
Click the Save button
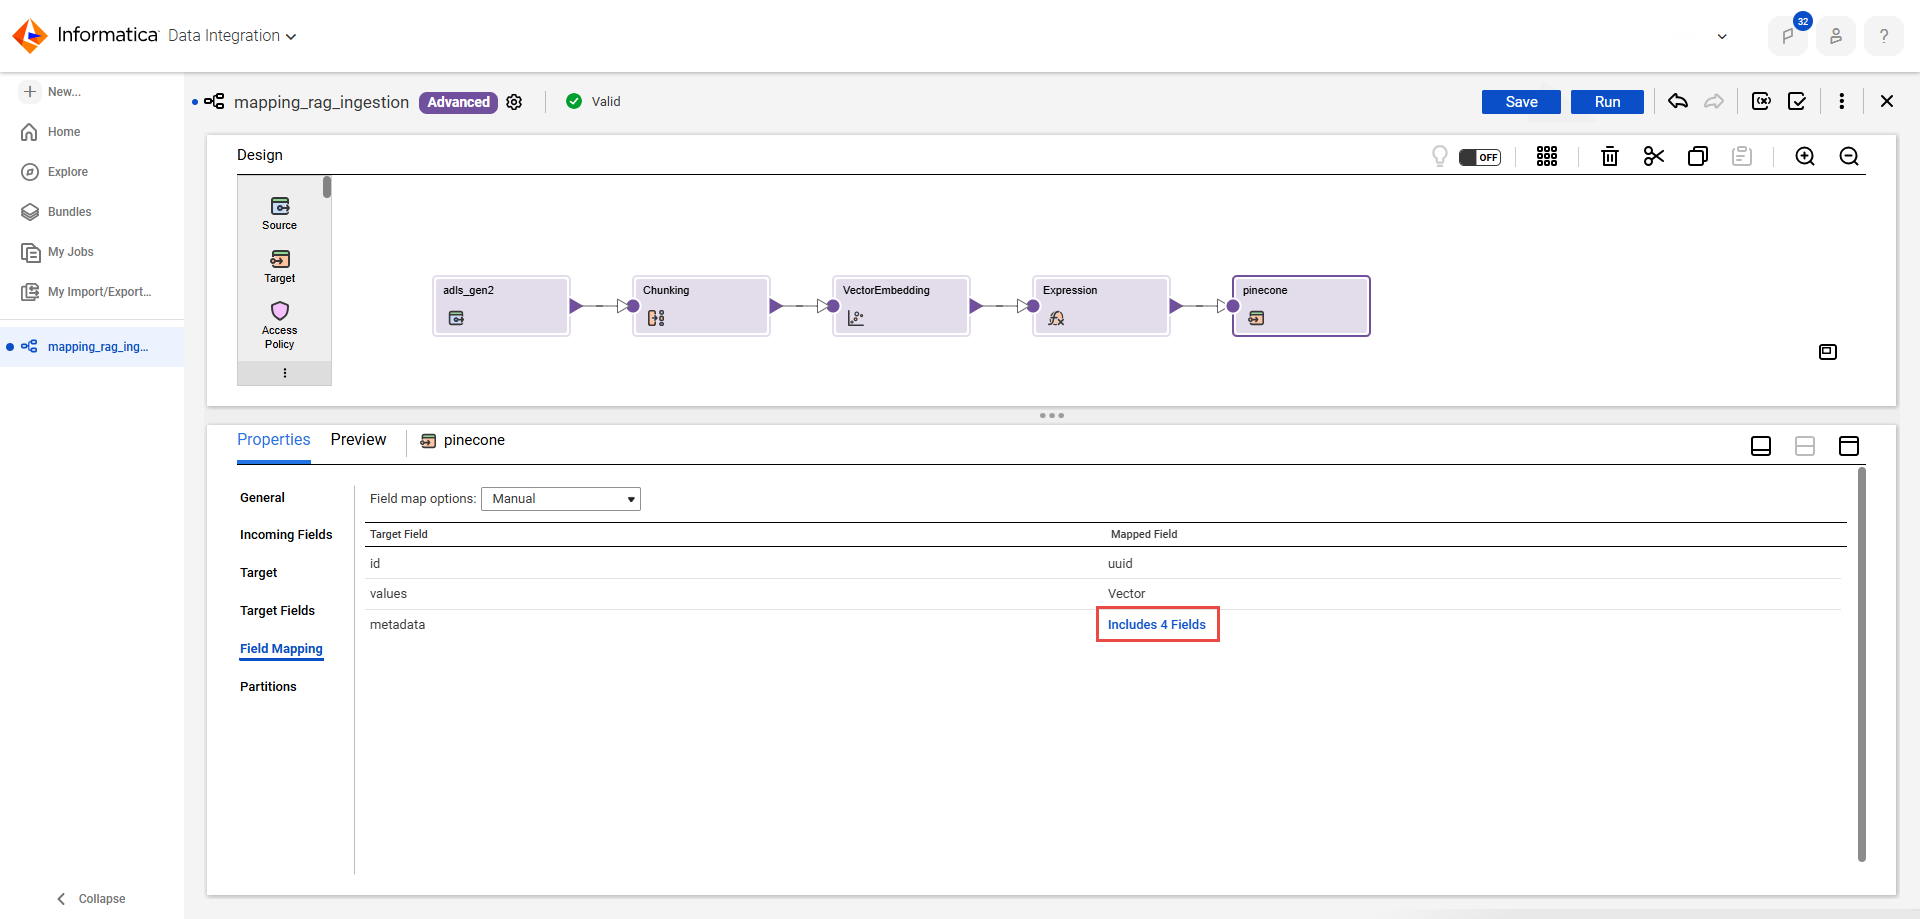click(1521, 102)
